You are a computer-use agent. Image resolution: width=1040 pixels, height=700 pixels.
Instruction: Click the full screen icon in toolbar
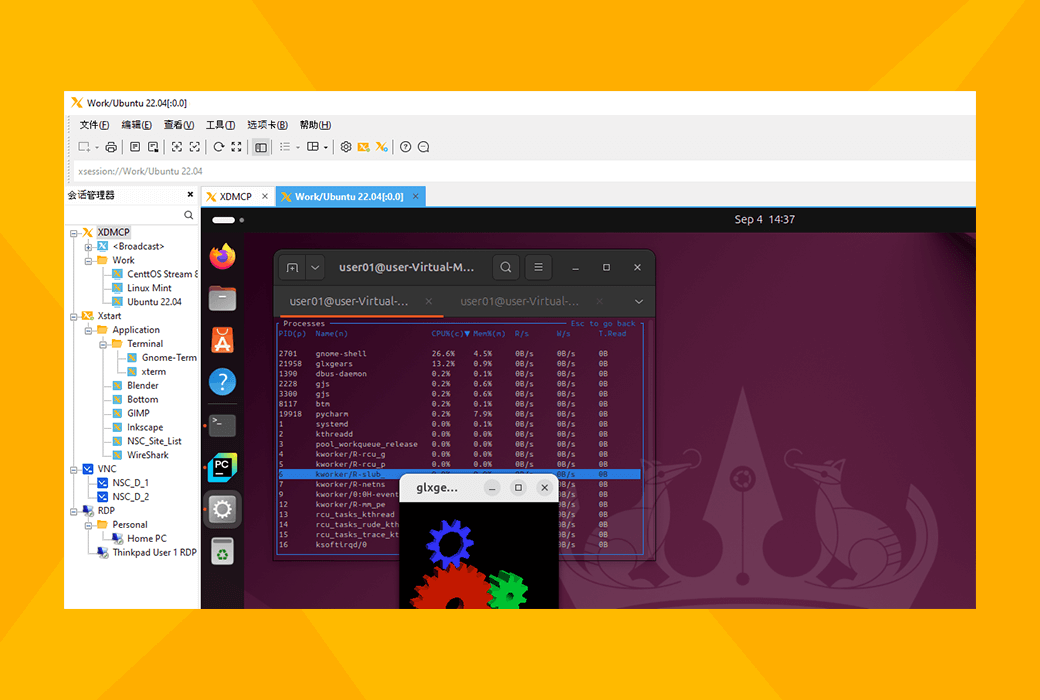click(x=236, y=147)
